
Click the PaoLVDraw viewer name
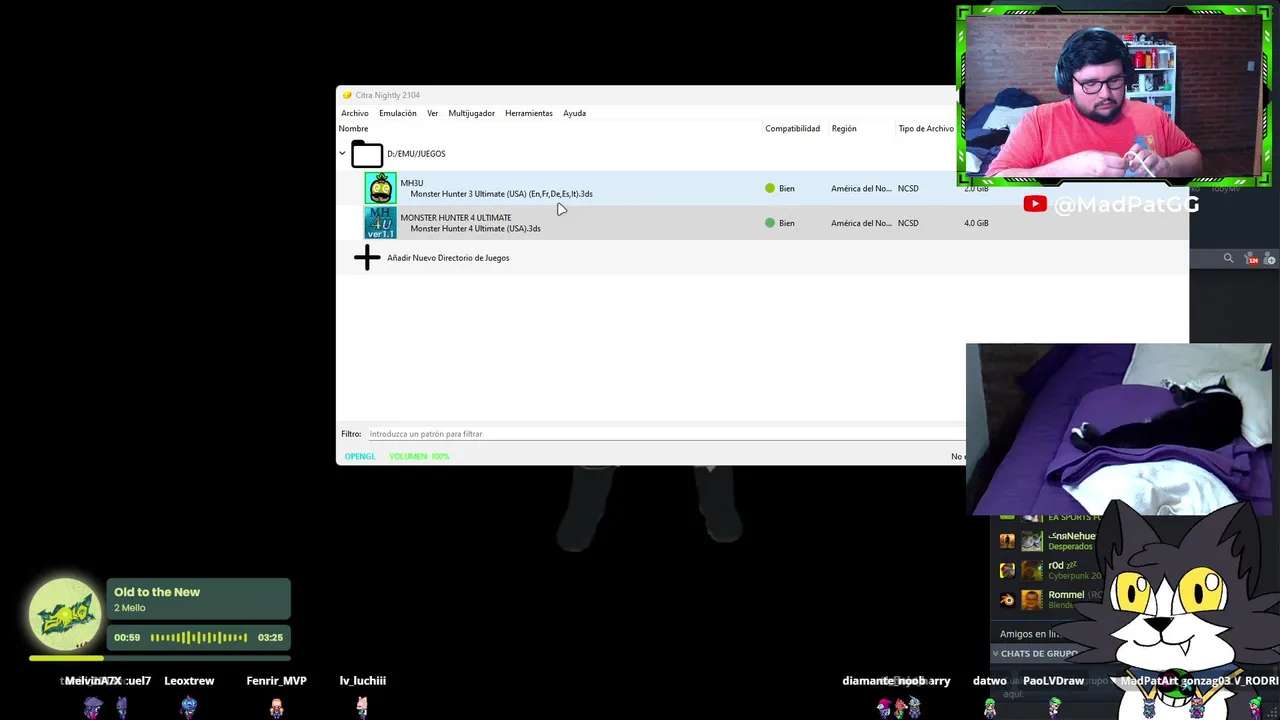click(x=1053, y=681)
